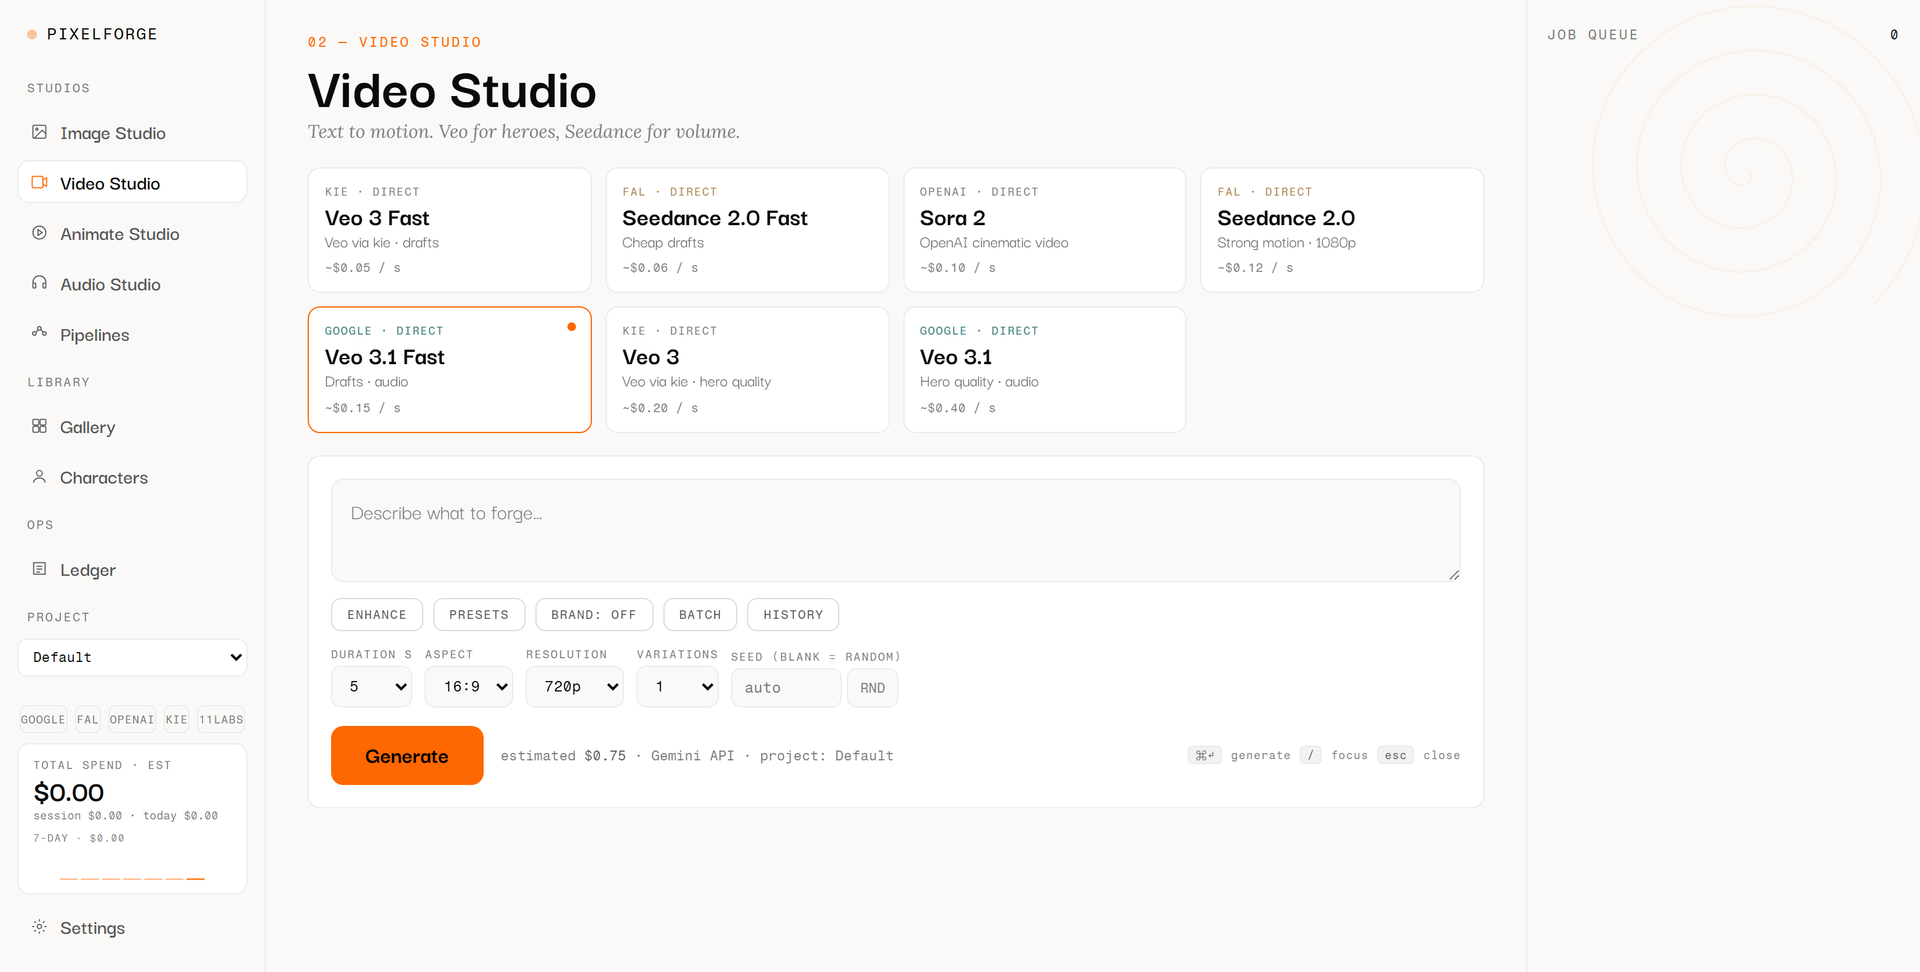Screen dimensions: 1920x972
Task: Click the Batch button
Action: (700, 615)
